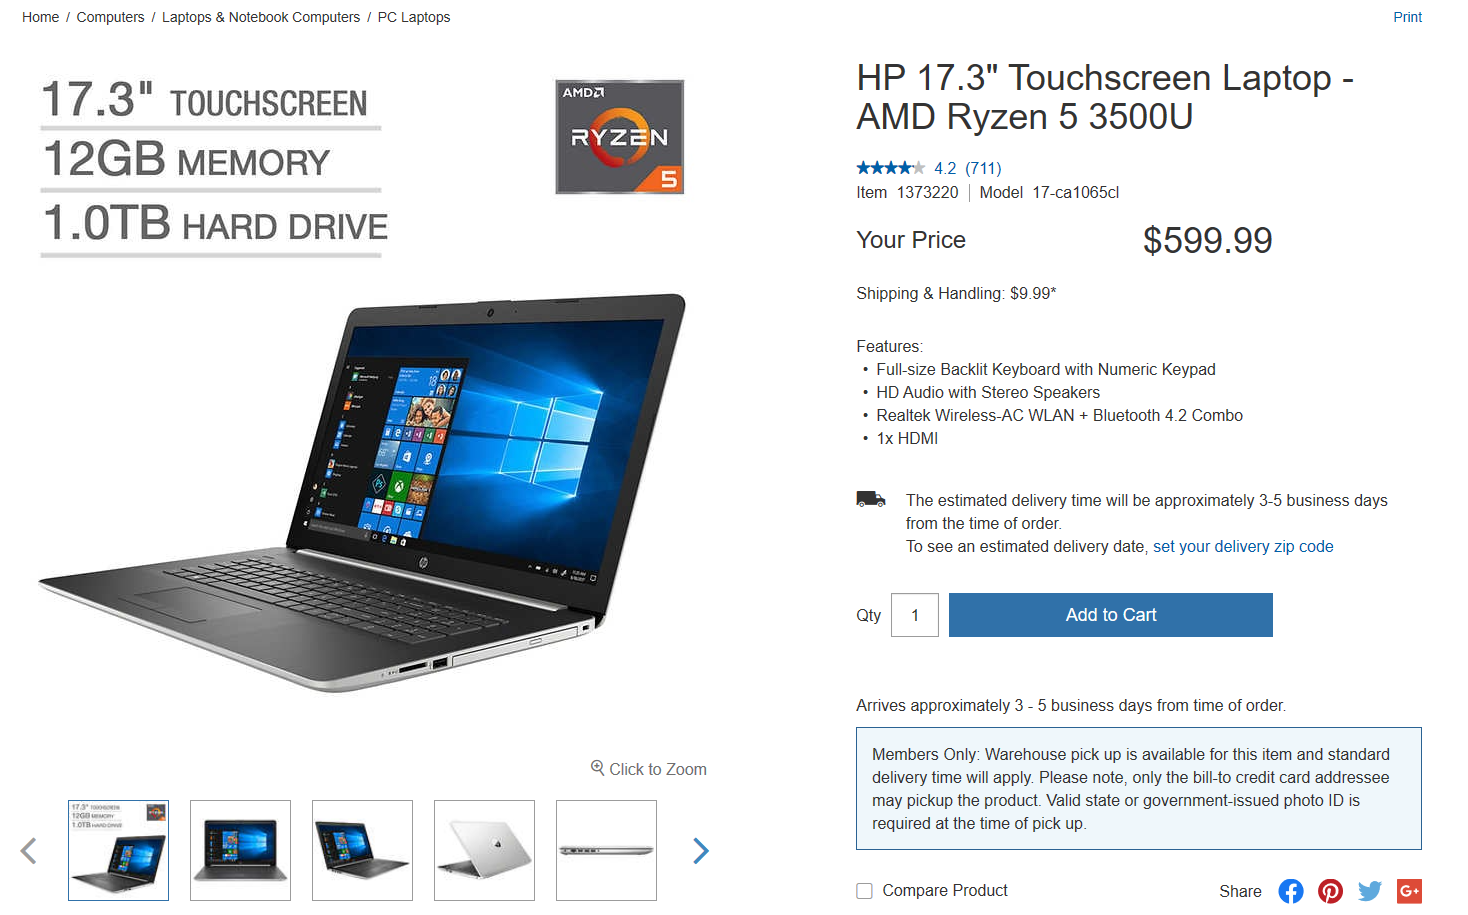Open set your delivery zip code link
This screenshot has height=915, width=1468.
tap(1243, 546)
